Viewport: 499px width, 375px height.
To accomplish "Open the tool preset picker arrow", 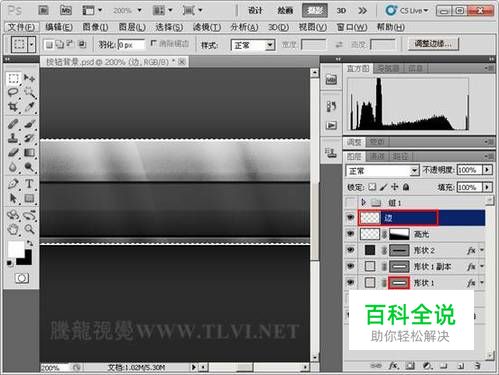I will pyautogui.click(x=32, y=44).
